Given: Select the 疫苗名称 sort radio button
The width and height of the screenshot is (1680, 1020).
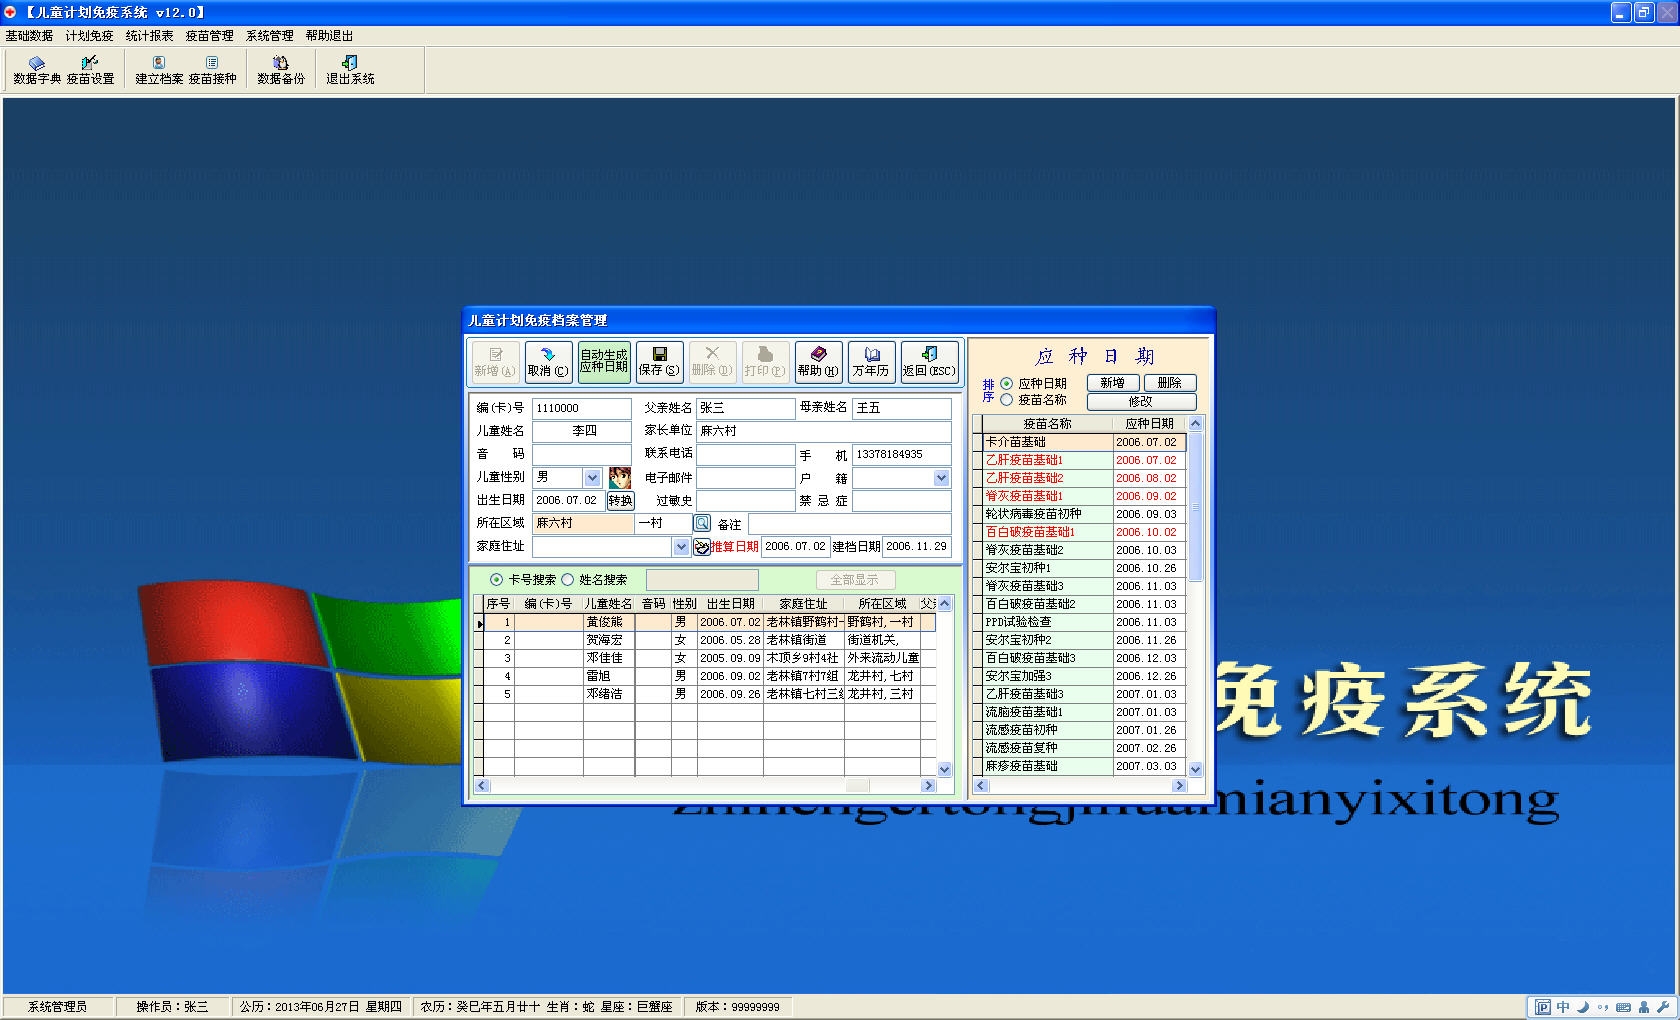Looking at the screenshot, I should pyautogui.click(x=1007, y=399).
